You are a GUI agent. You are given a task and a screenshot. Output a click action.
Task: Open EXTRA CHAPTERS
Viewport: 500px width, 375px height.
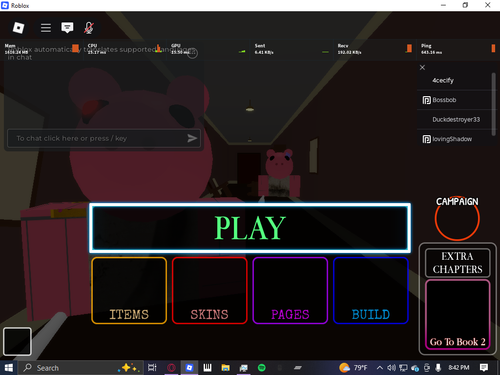(458, 263)
